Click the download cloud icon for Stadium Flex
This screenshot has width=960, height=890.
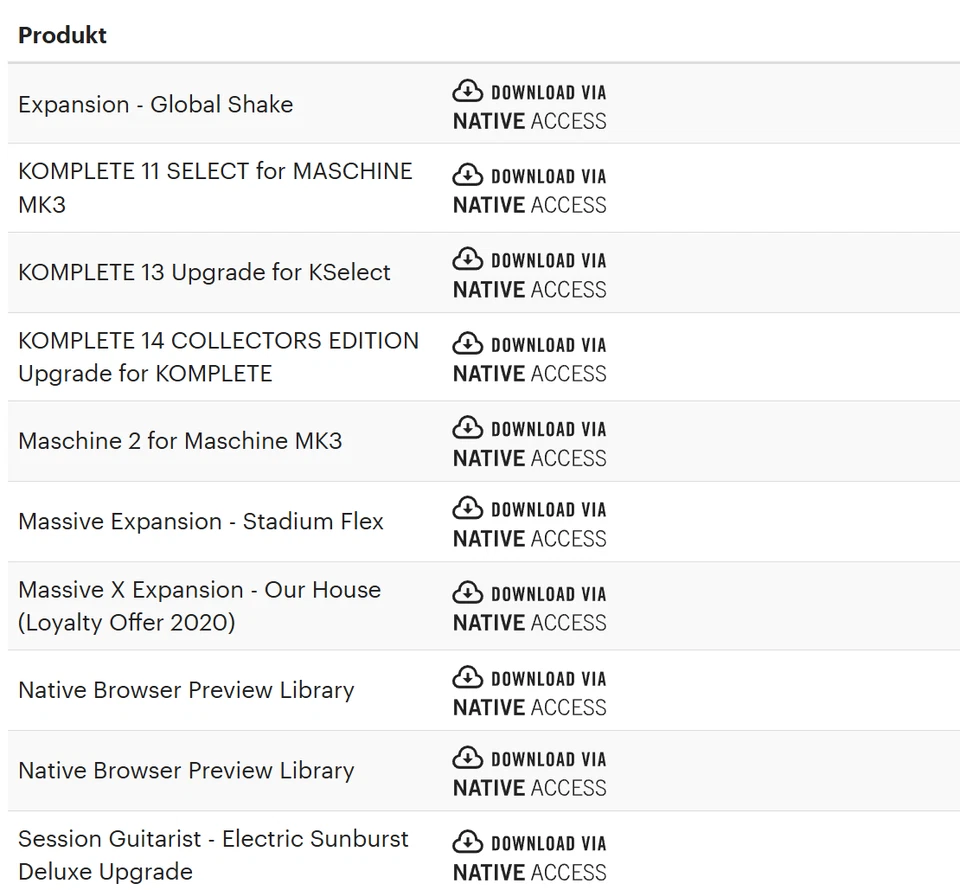[x=466, y=508]
